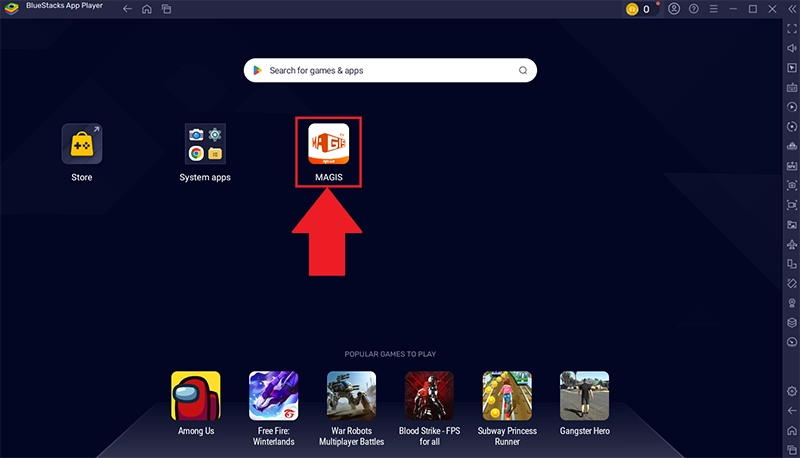Click the airplane mode icon in sidebar
This screenshot has width=800, height=458.
[x=792, y=244]
